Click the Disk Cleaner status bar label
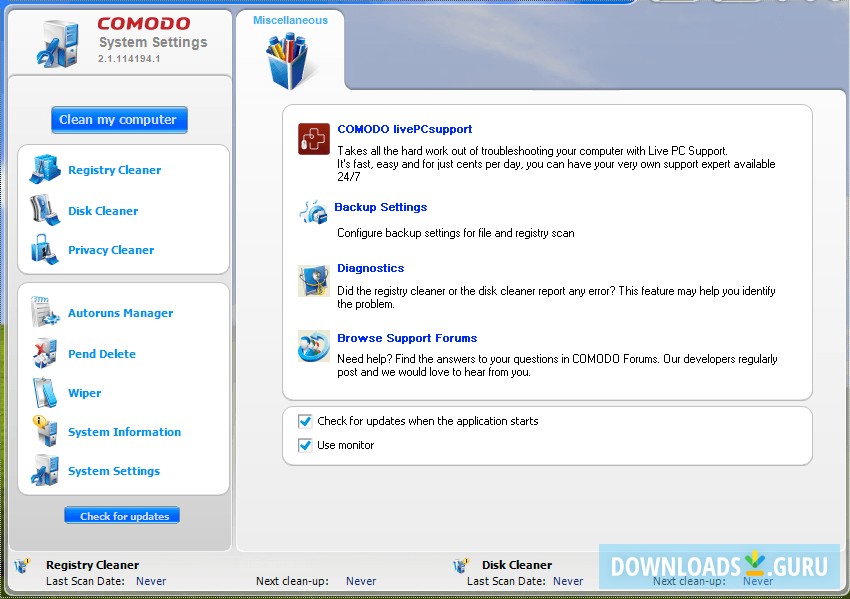850x599 pixels. pos(517,565)
